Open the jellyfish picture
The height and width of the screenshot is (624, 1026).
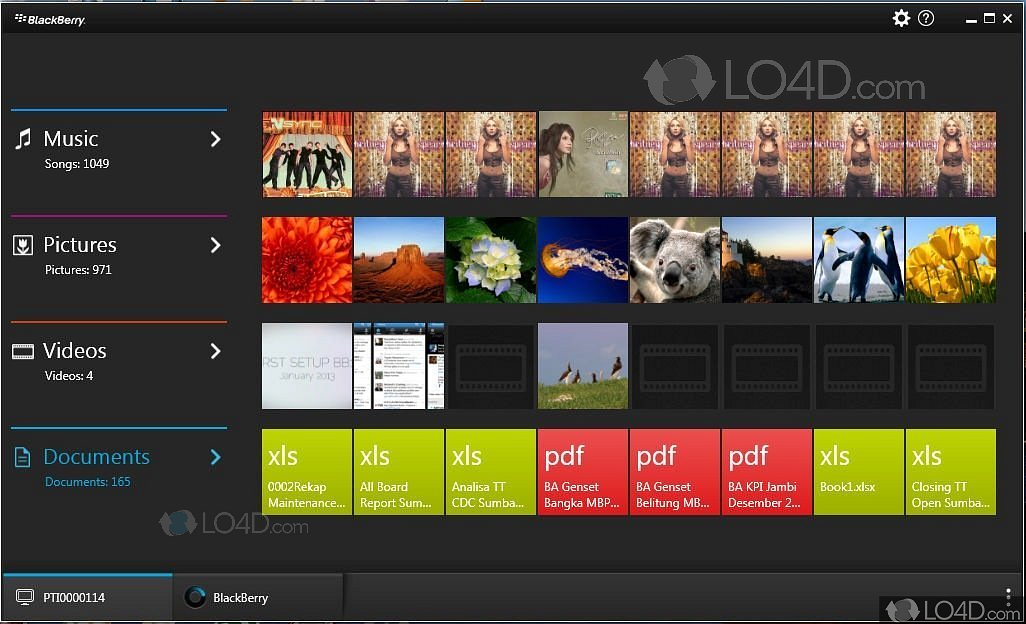pos(583,260)
